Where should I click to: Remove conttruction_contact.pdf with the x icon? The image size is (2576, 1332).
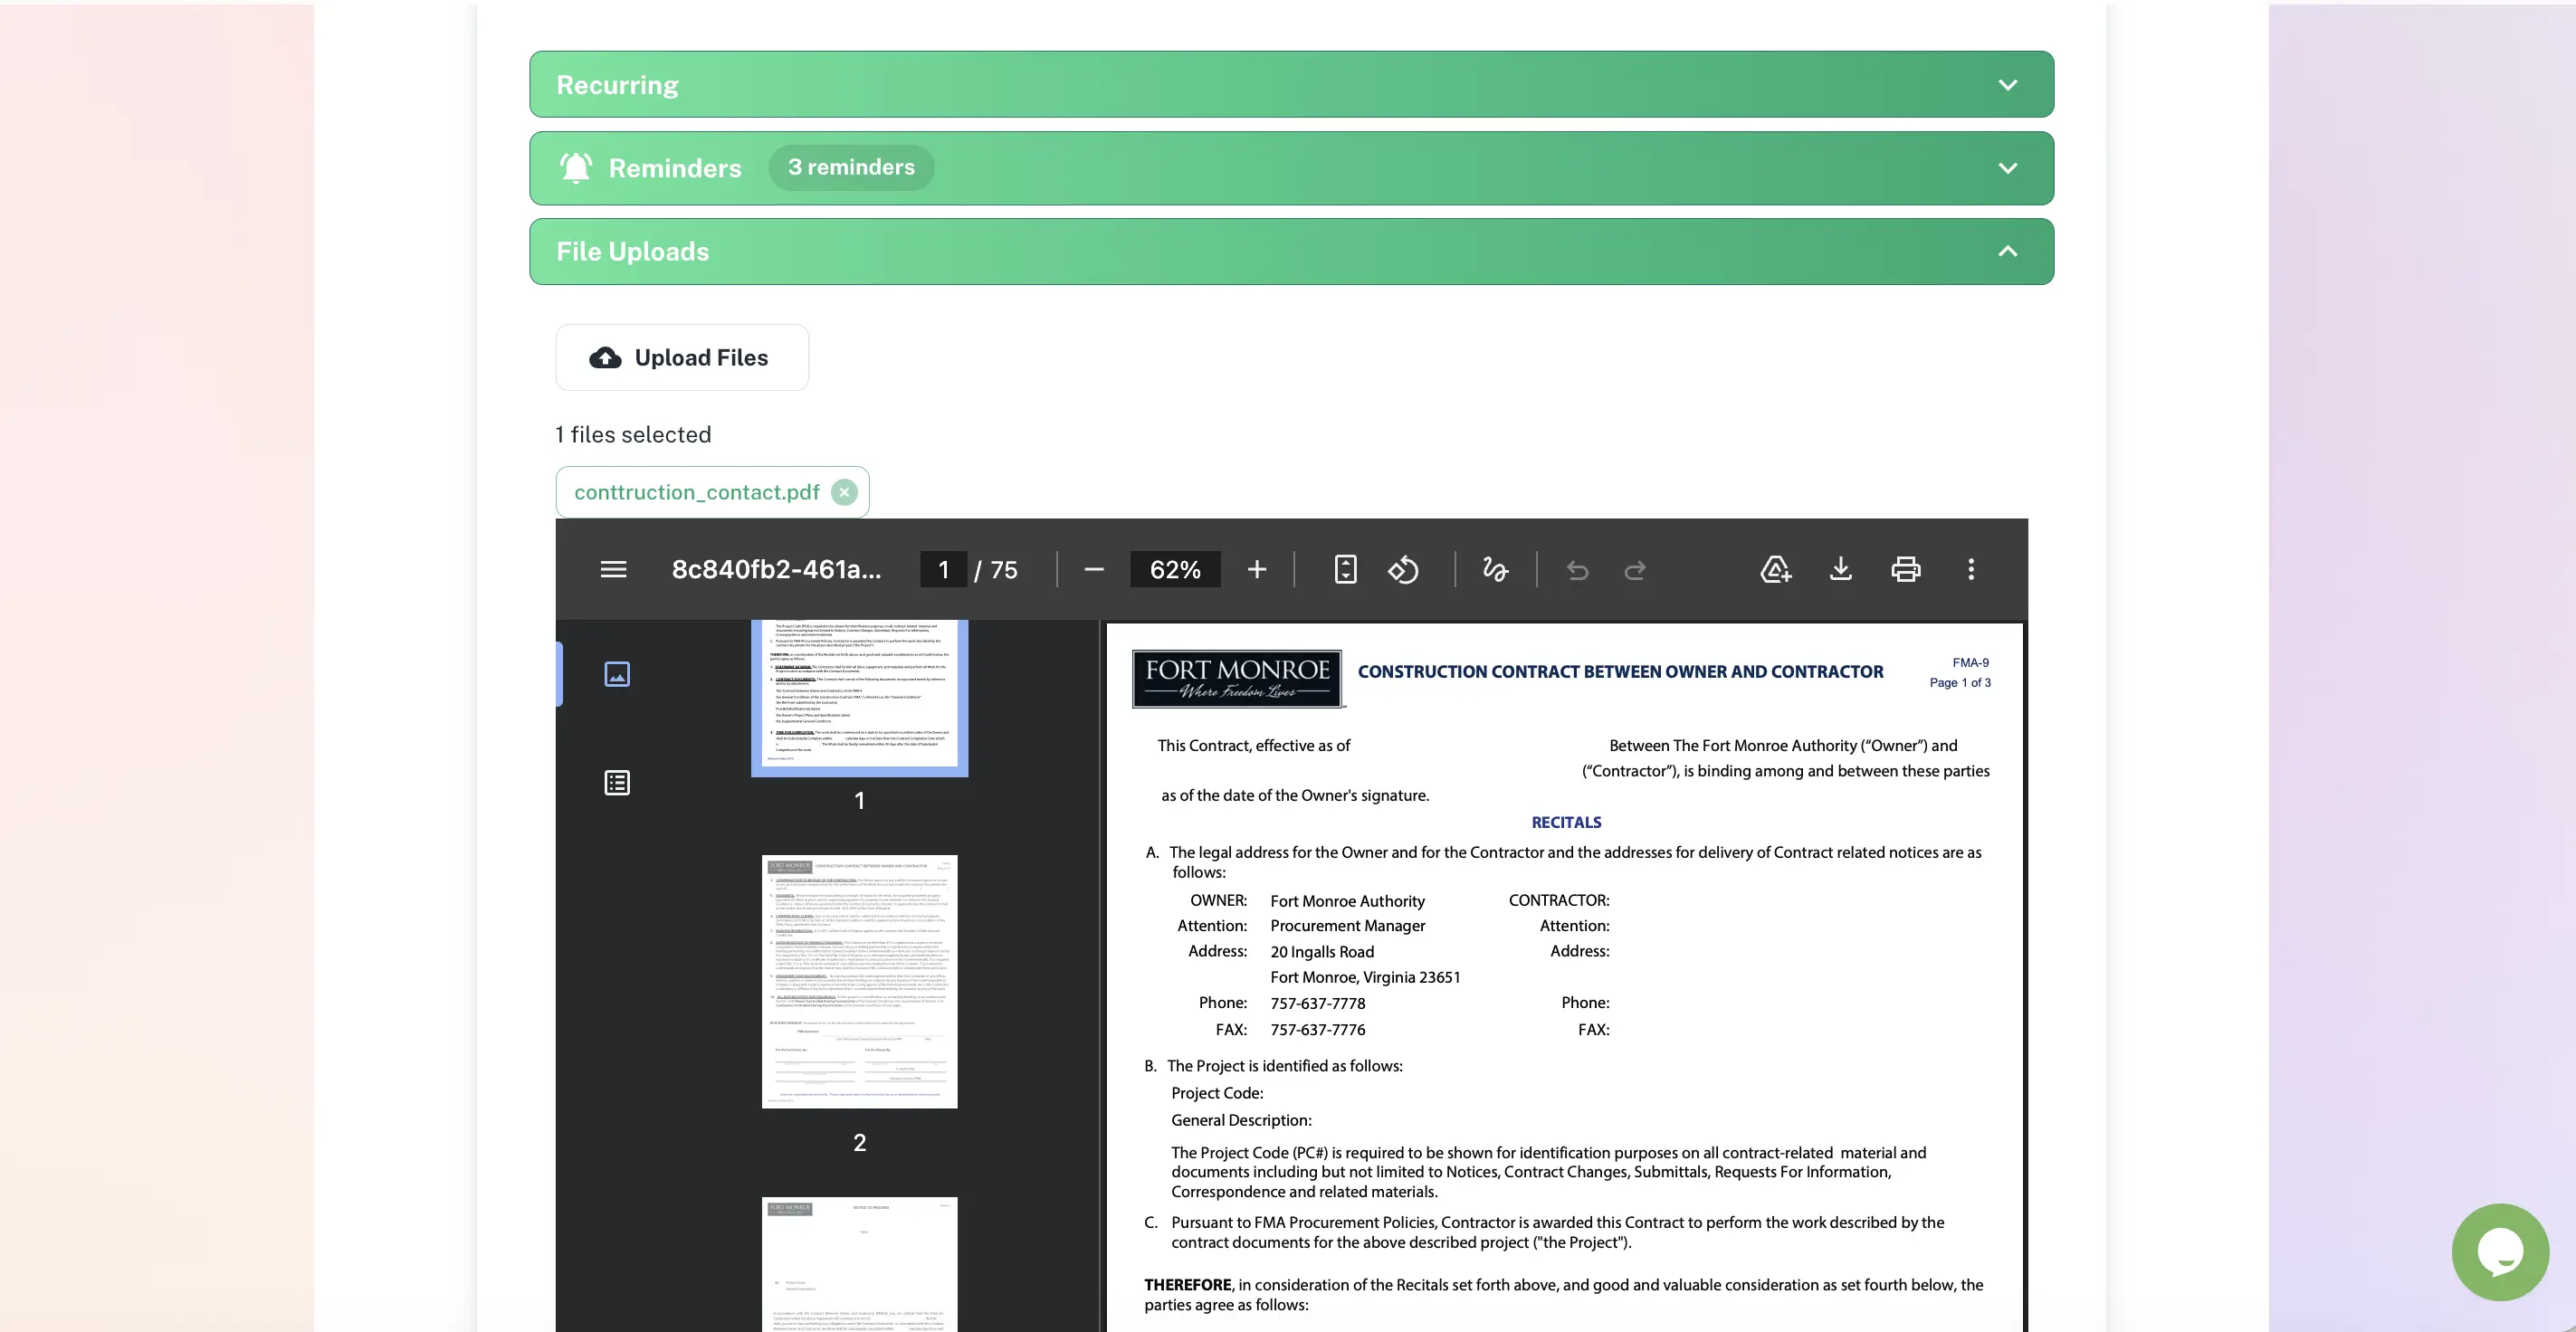[x=844, y=492]
